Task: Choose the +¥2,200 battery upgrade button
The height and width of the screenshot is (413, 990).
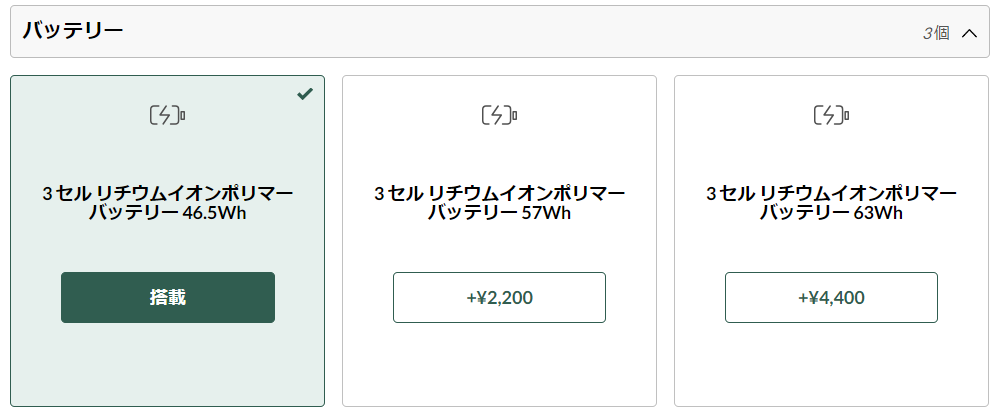Action: pyautogui.click(x=499, y=297)
